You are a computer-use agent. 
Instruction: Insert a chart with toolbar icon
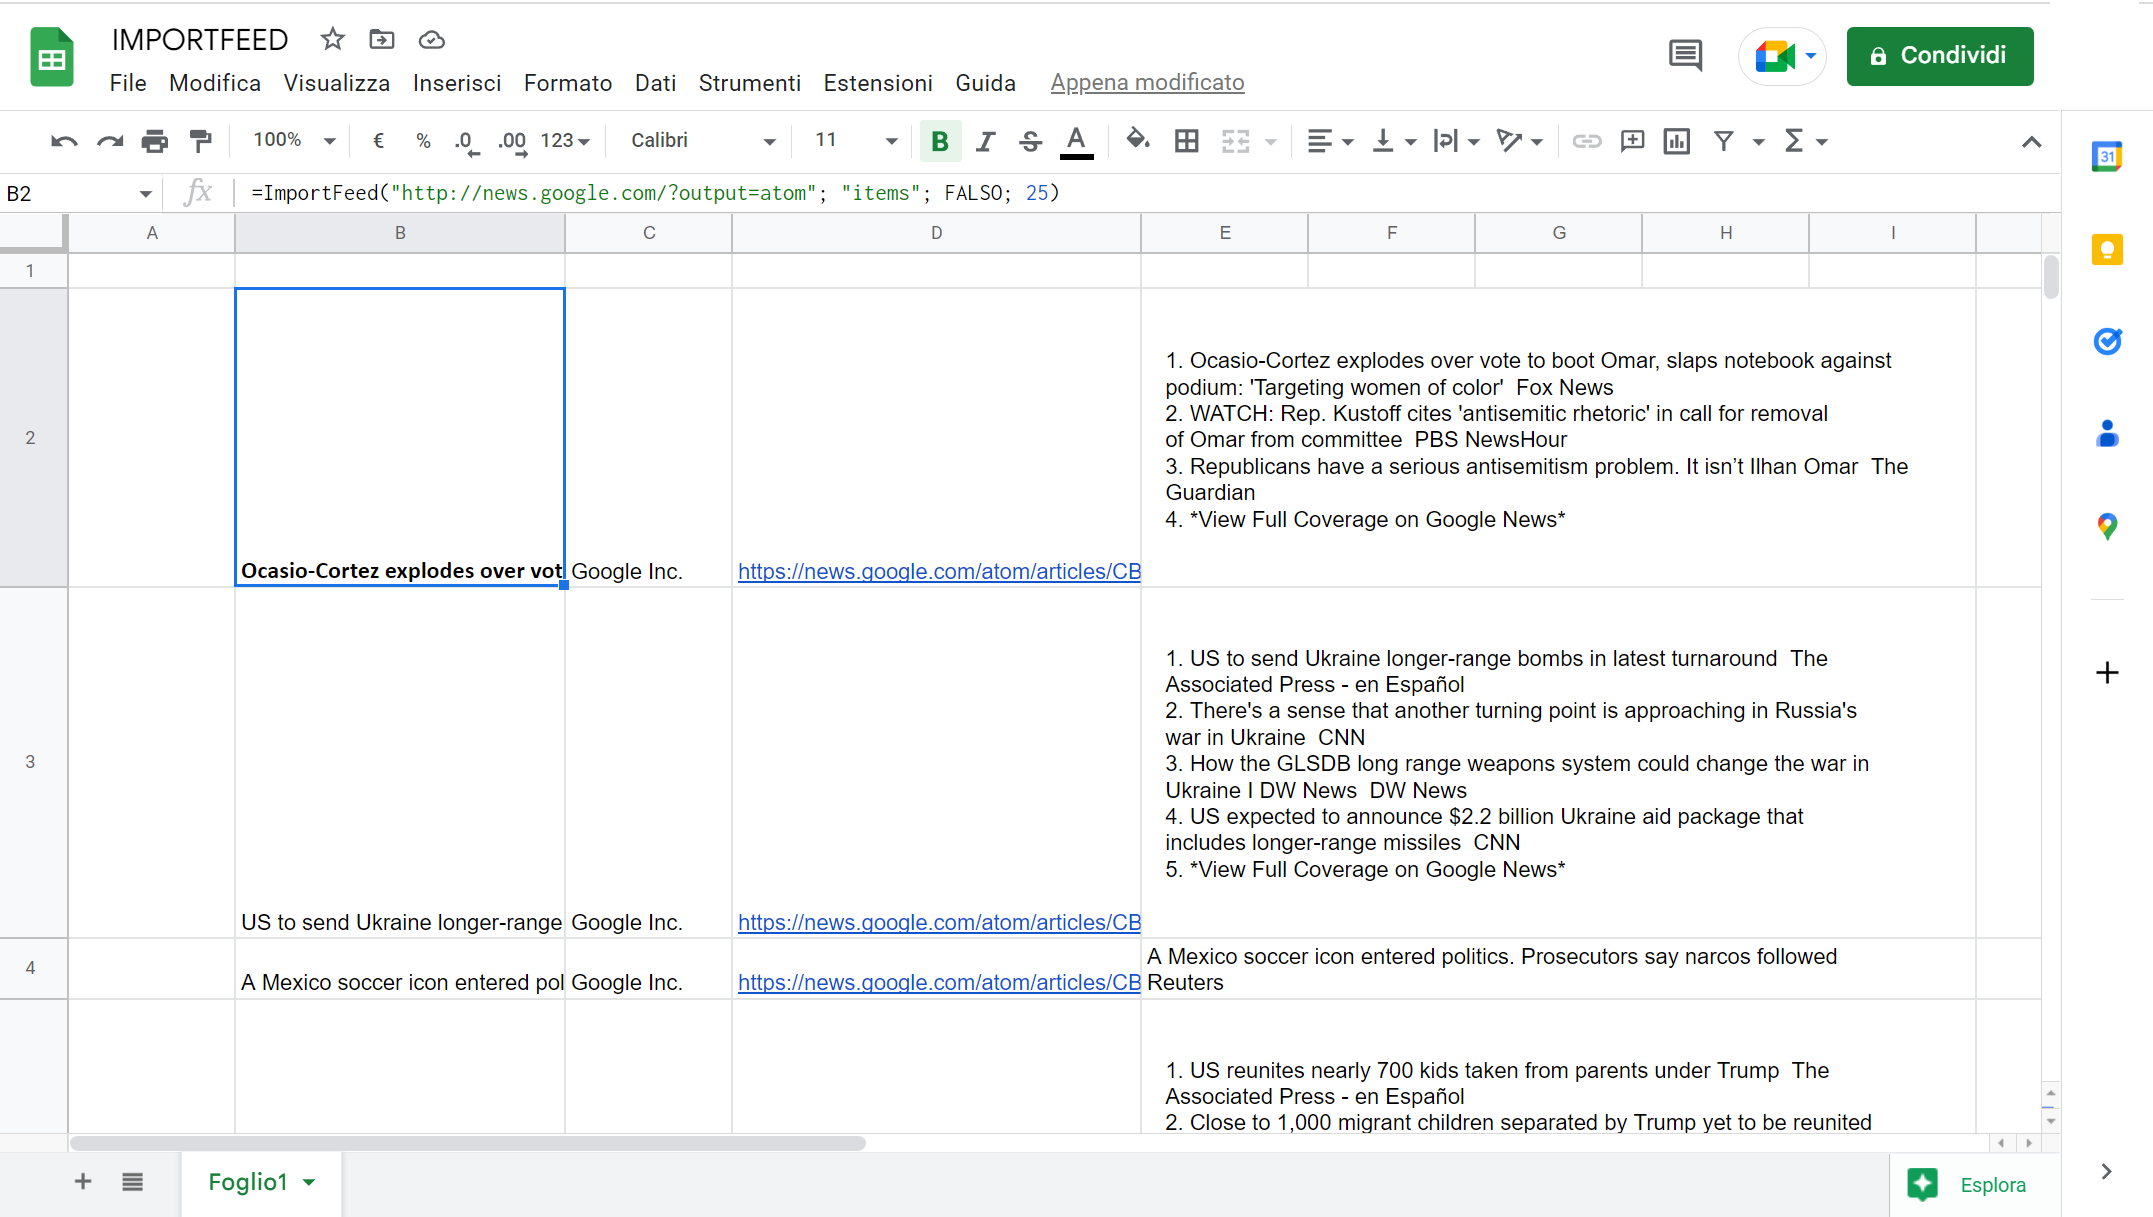(x=1677, y=141)
